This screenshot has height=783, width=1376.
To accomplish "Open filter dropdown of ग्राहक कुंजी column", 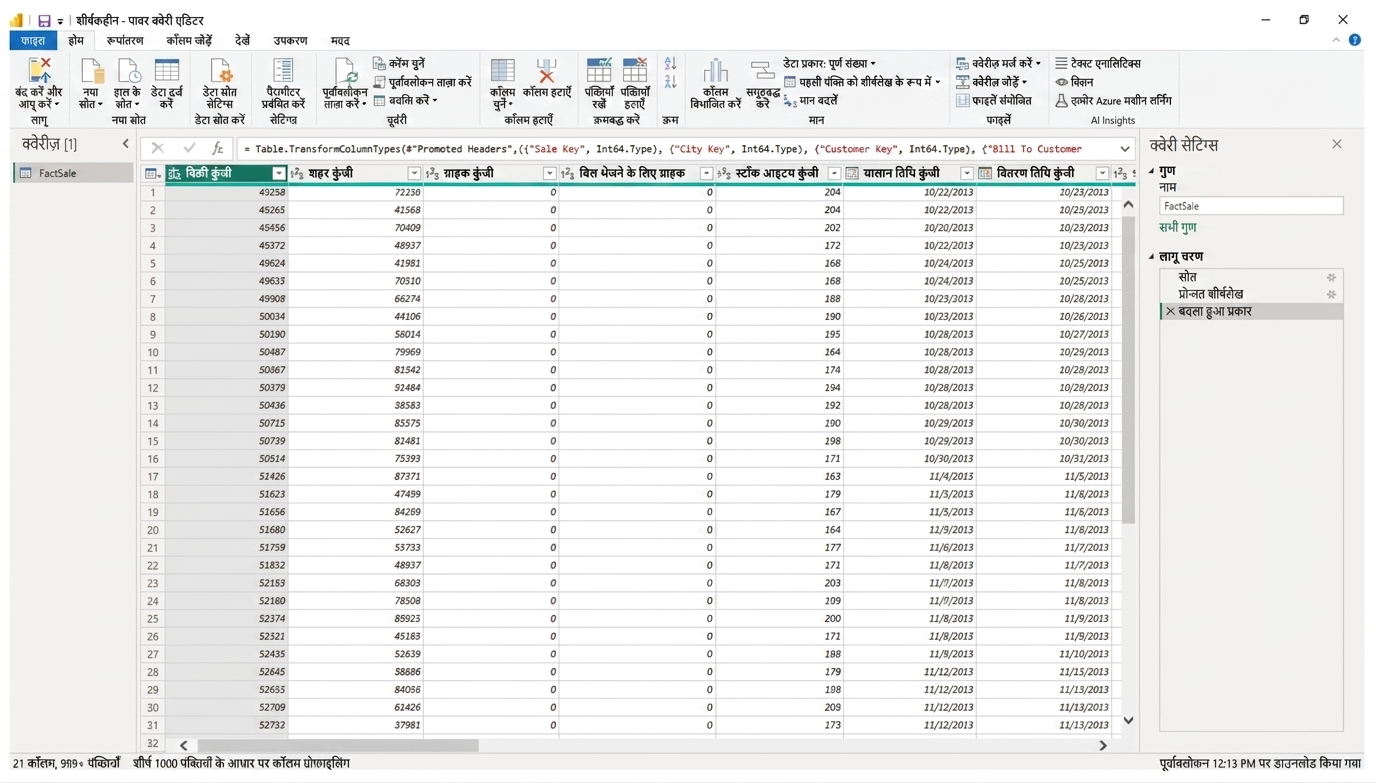I will pyautogui.click(x=549, y=173).
